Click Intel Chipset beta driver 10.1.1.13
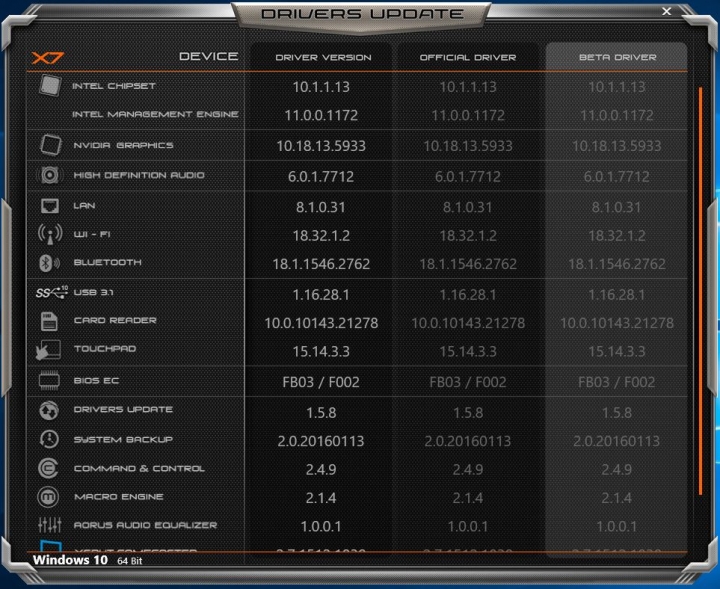Image resolution: width=720 pixels, height=589 pixels. click(x=617, y=87)
